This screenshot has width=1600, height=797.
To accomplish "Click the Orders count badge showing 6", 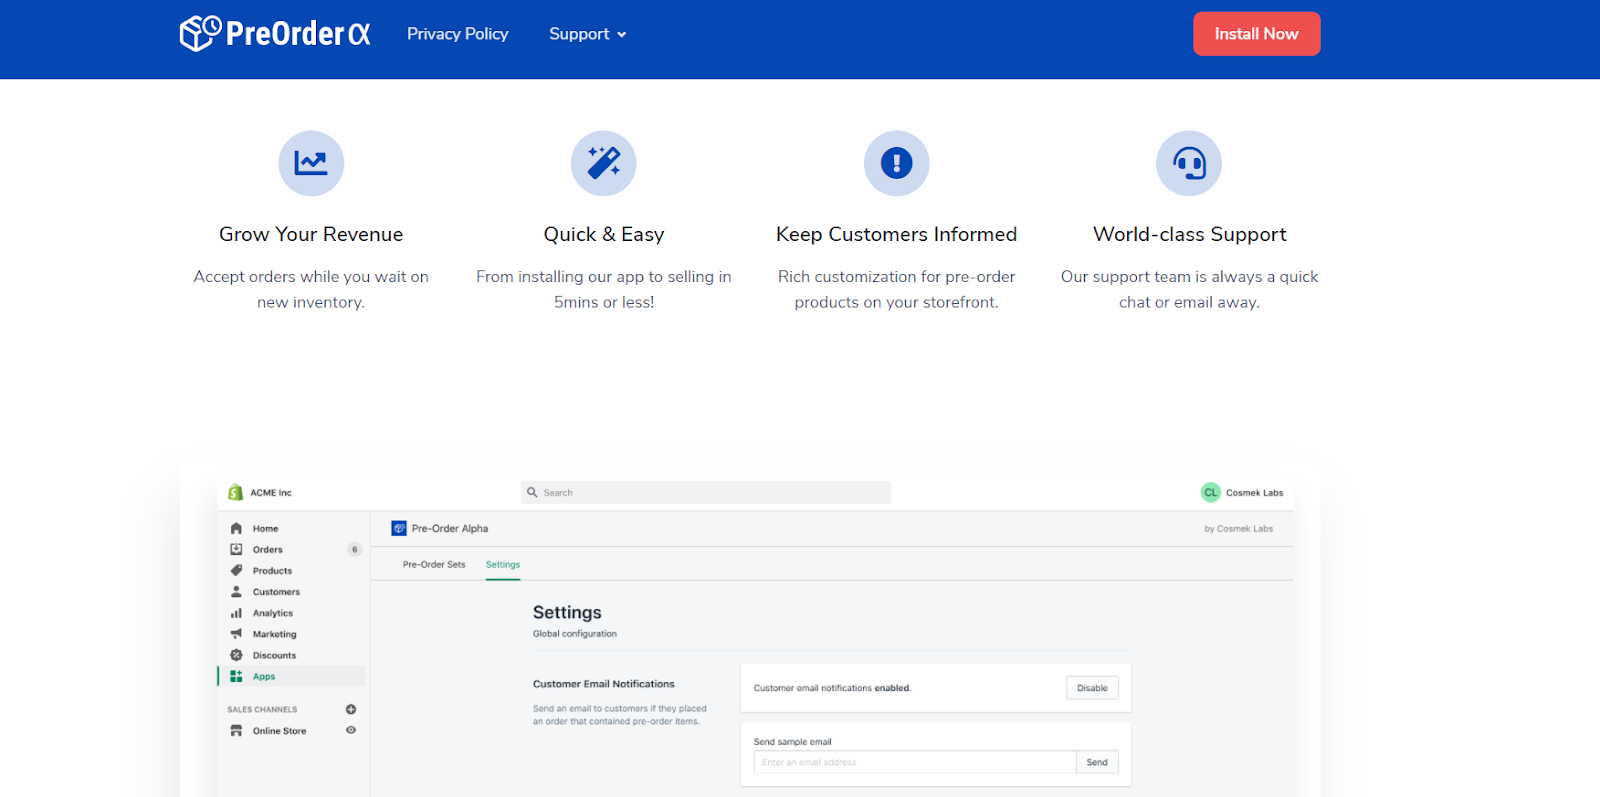I will (354, 549).
